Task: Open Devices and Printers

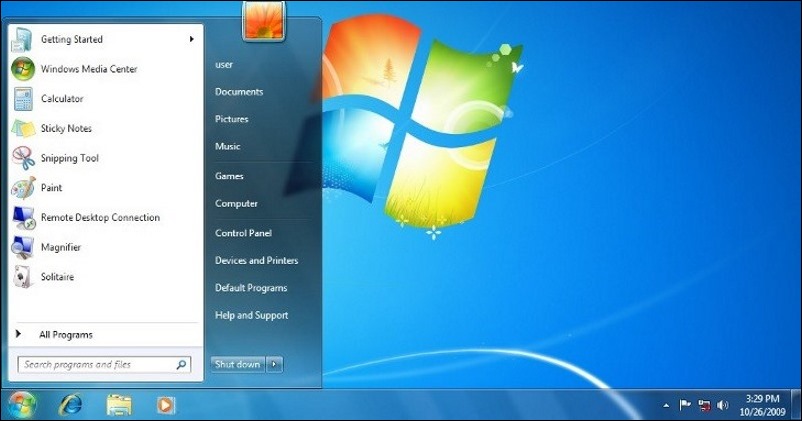Action: point(256,260)
